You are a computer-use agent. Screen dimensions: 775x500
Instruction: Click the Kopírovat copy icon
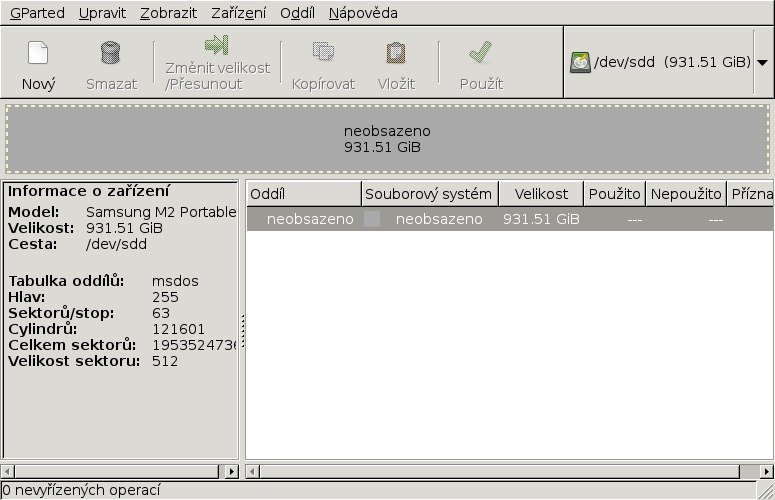pyautogui.click(x=323, y=51)
